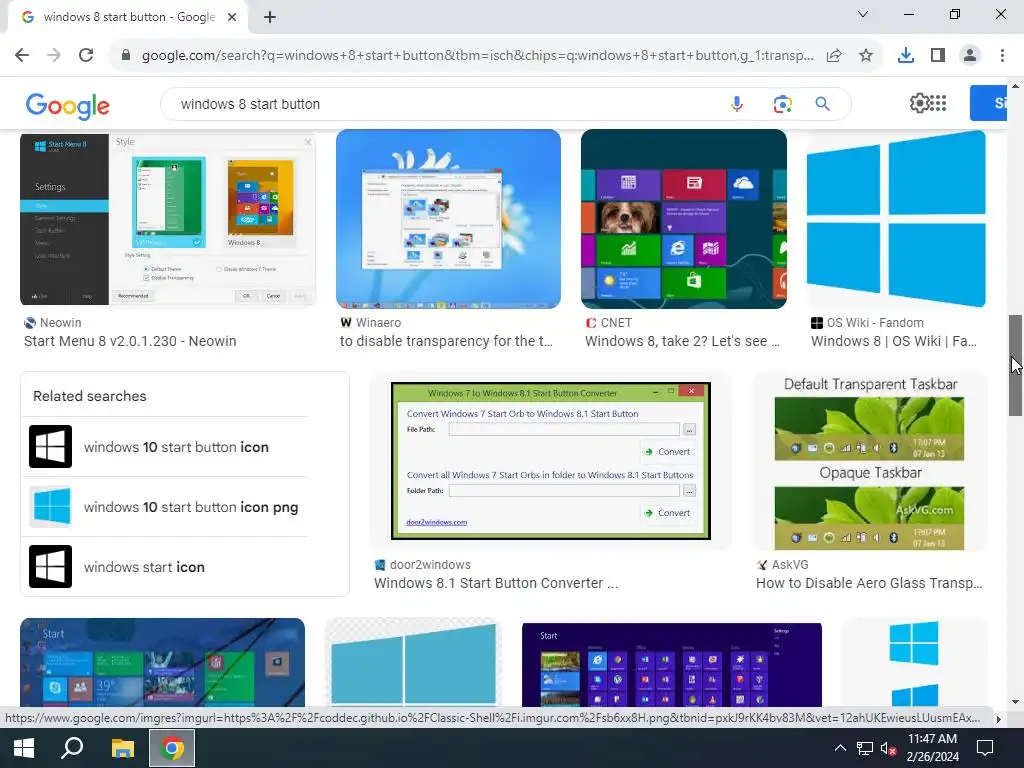Show hidden system tray icons
Image resolution: width=1024 pixels, height=768 pixels.
[x=840, y=748]
